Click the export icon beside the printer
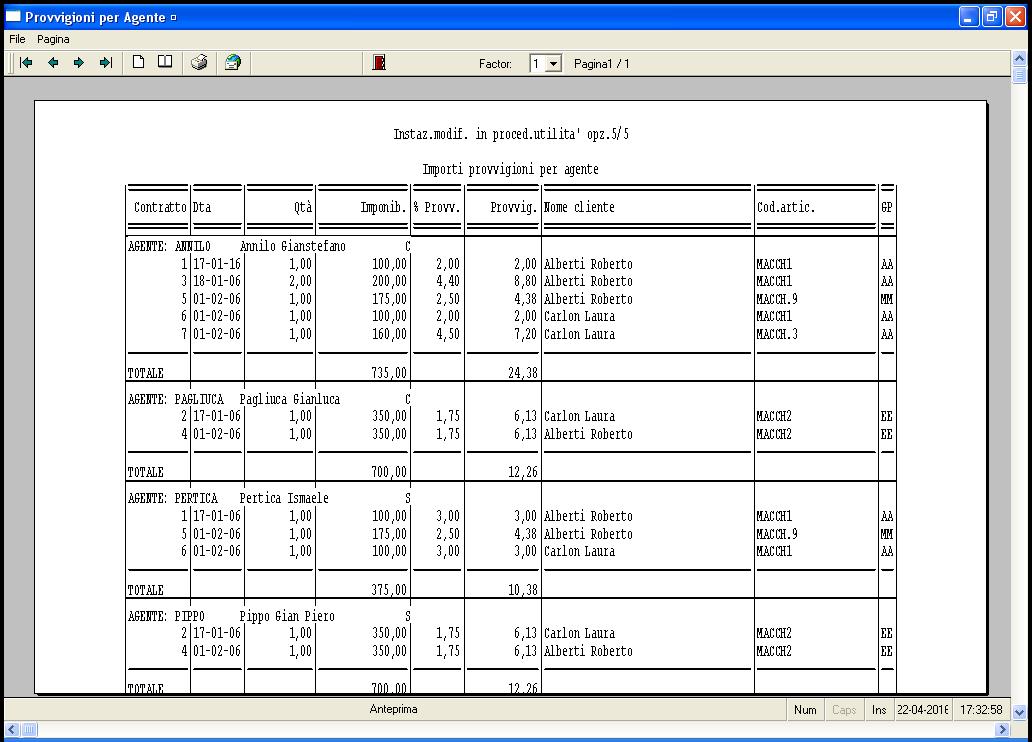Viewport: 1032px width, 742px height. click(x=233, y=63)
